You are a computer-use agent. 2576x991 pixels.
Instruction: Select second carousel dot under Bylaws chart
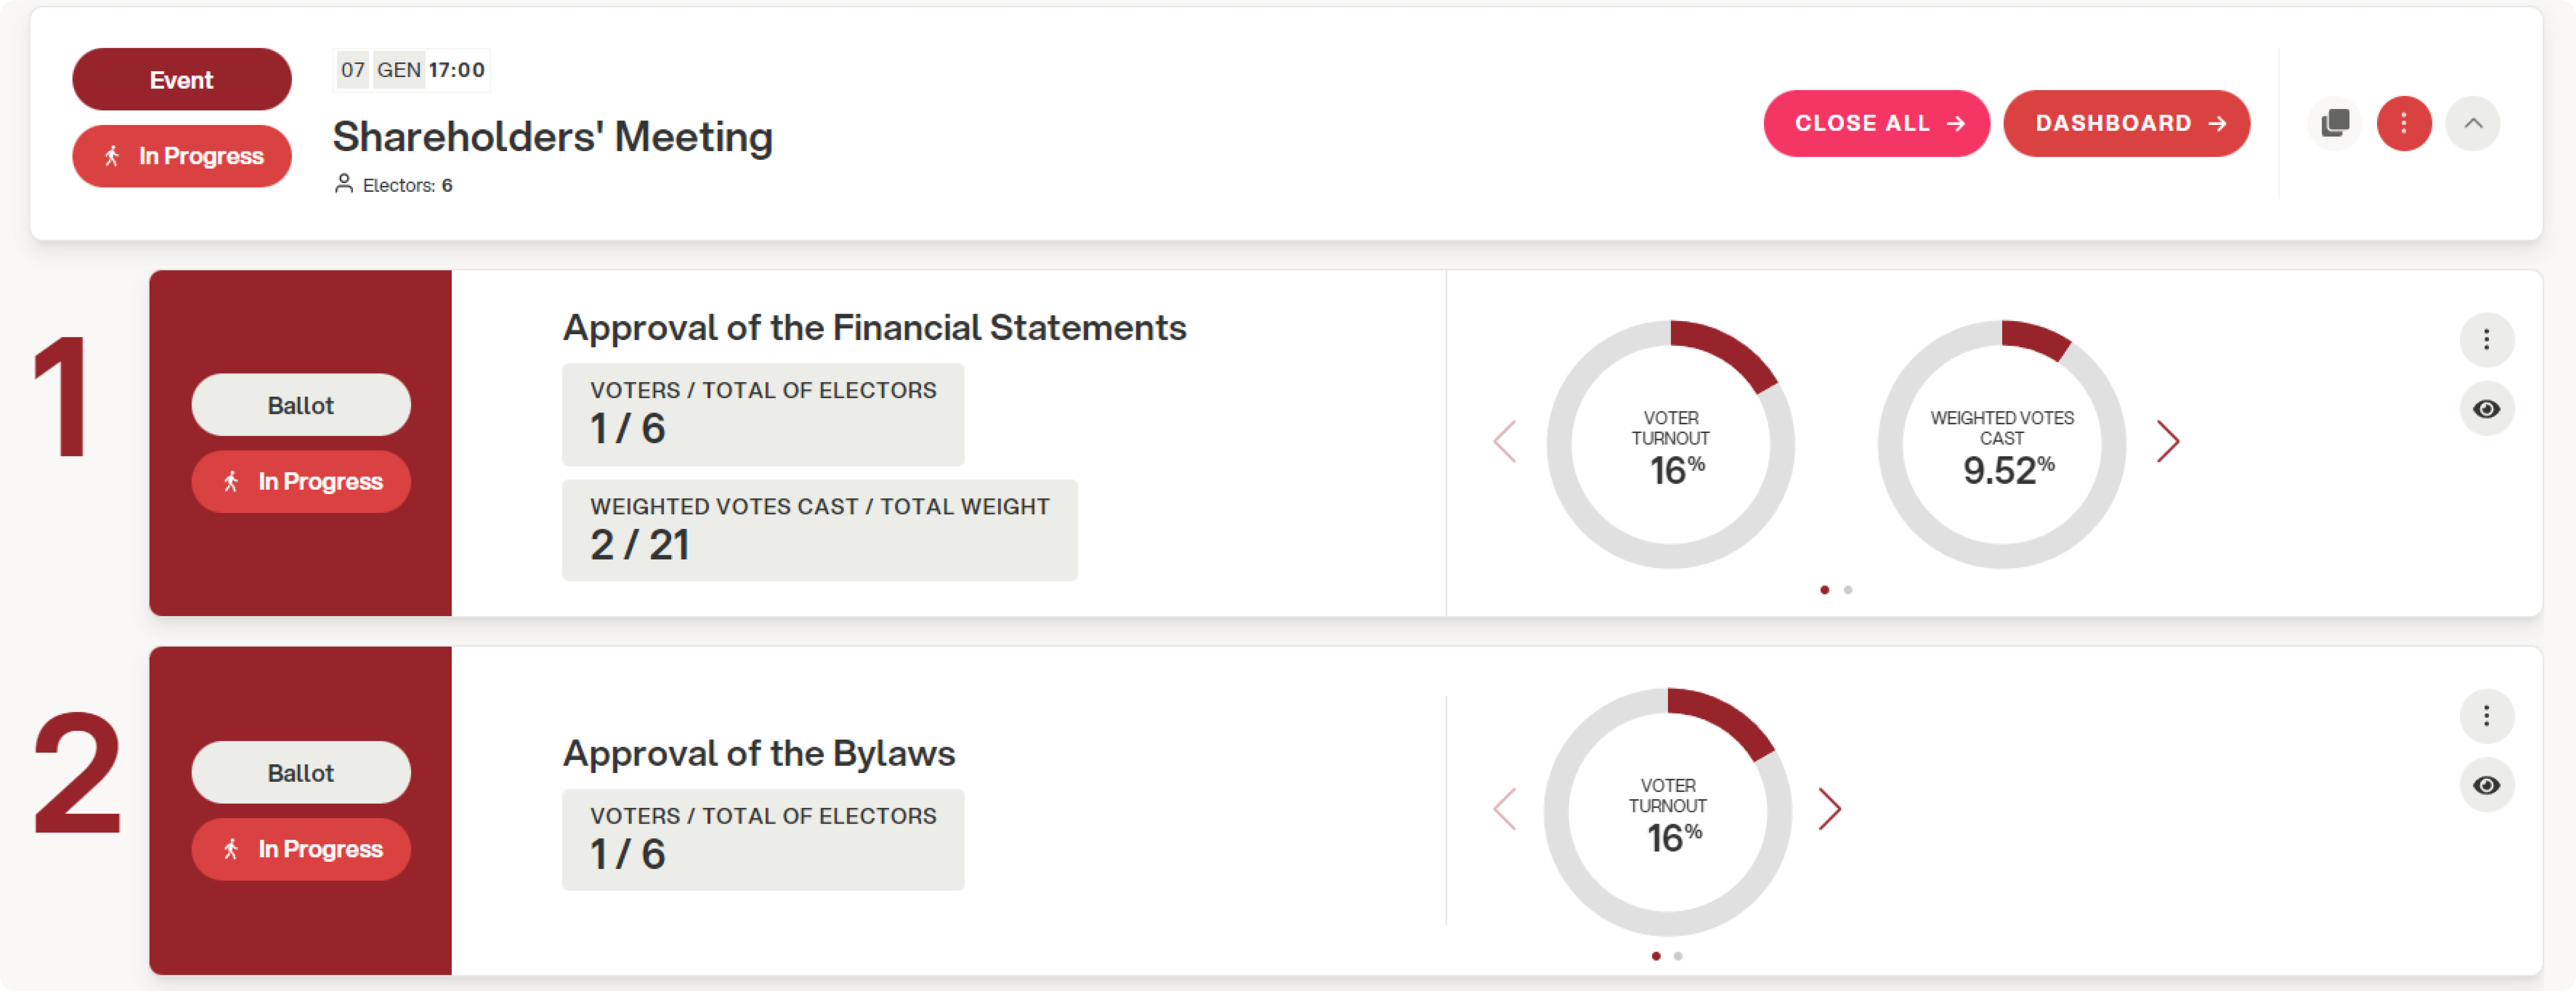[x=1678, y=956]
